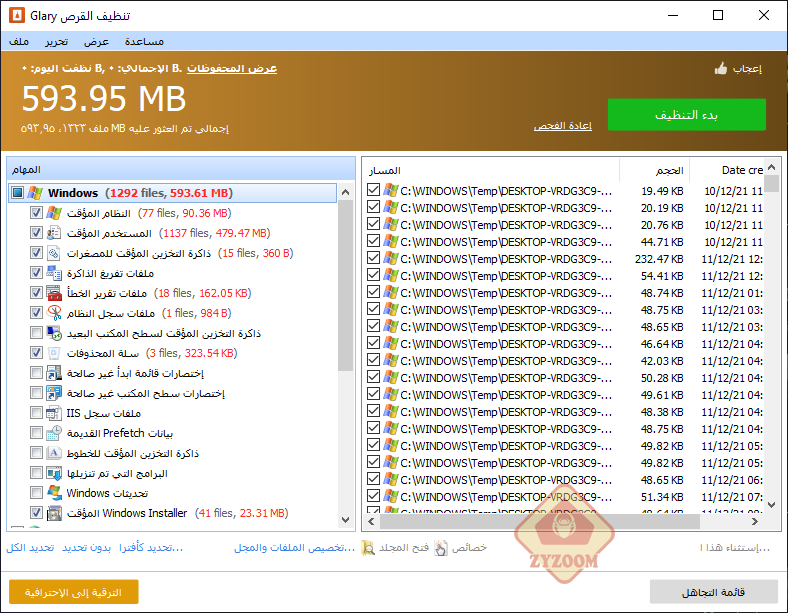
Task: Click file icon of the 19.49 KB row
Action: 391,190
